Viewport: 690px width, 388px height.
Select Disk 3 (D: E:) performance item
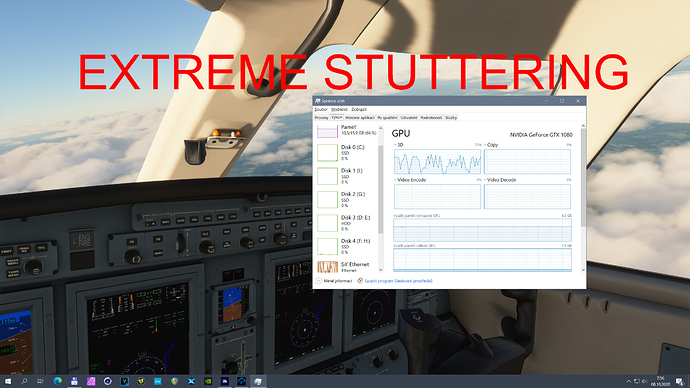pyautogui.click(x=346, y=223)
